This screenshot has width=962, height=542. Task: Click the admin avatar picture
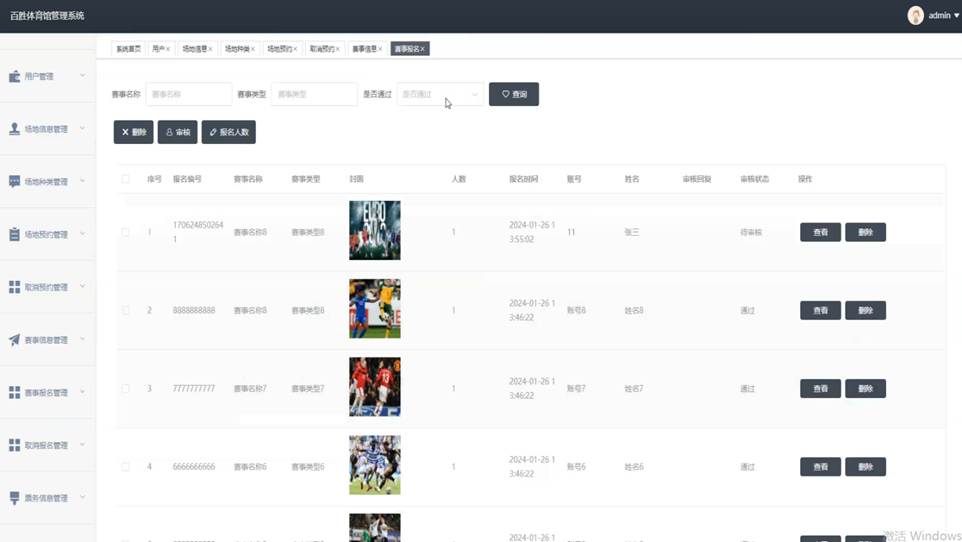point(915,15)
